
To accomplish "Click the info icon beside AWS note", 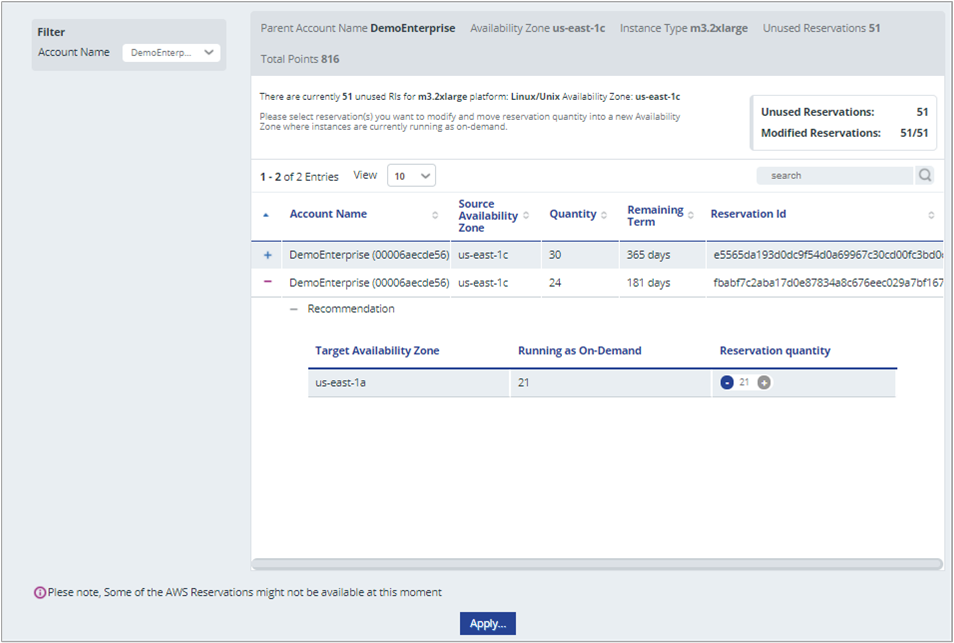I will (x=40, y=593).
